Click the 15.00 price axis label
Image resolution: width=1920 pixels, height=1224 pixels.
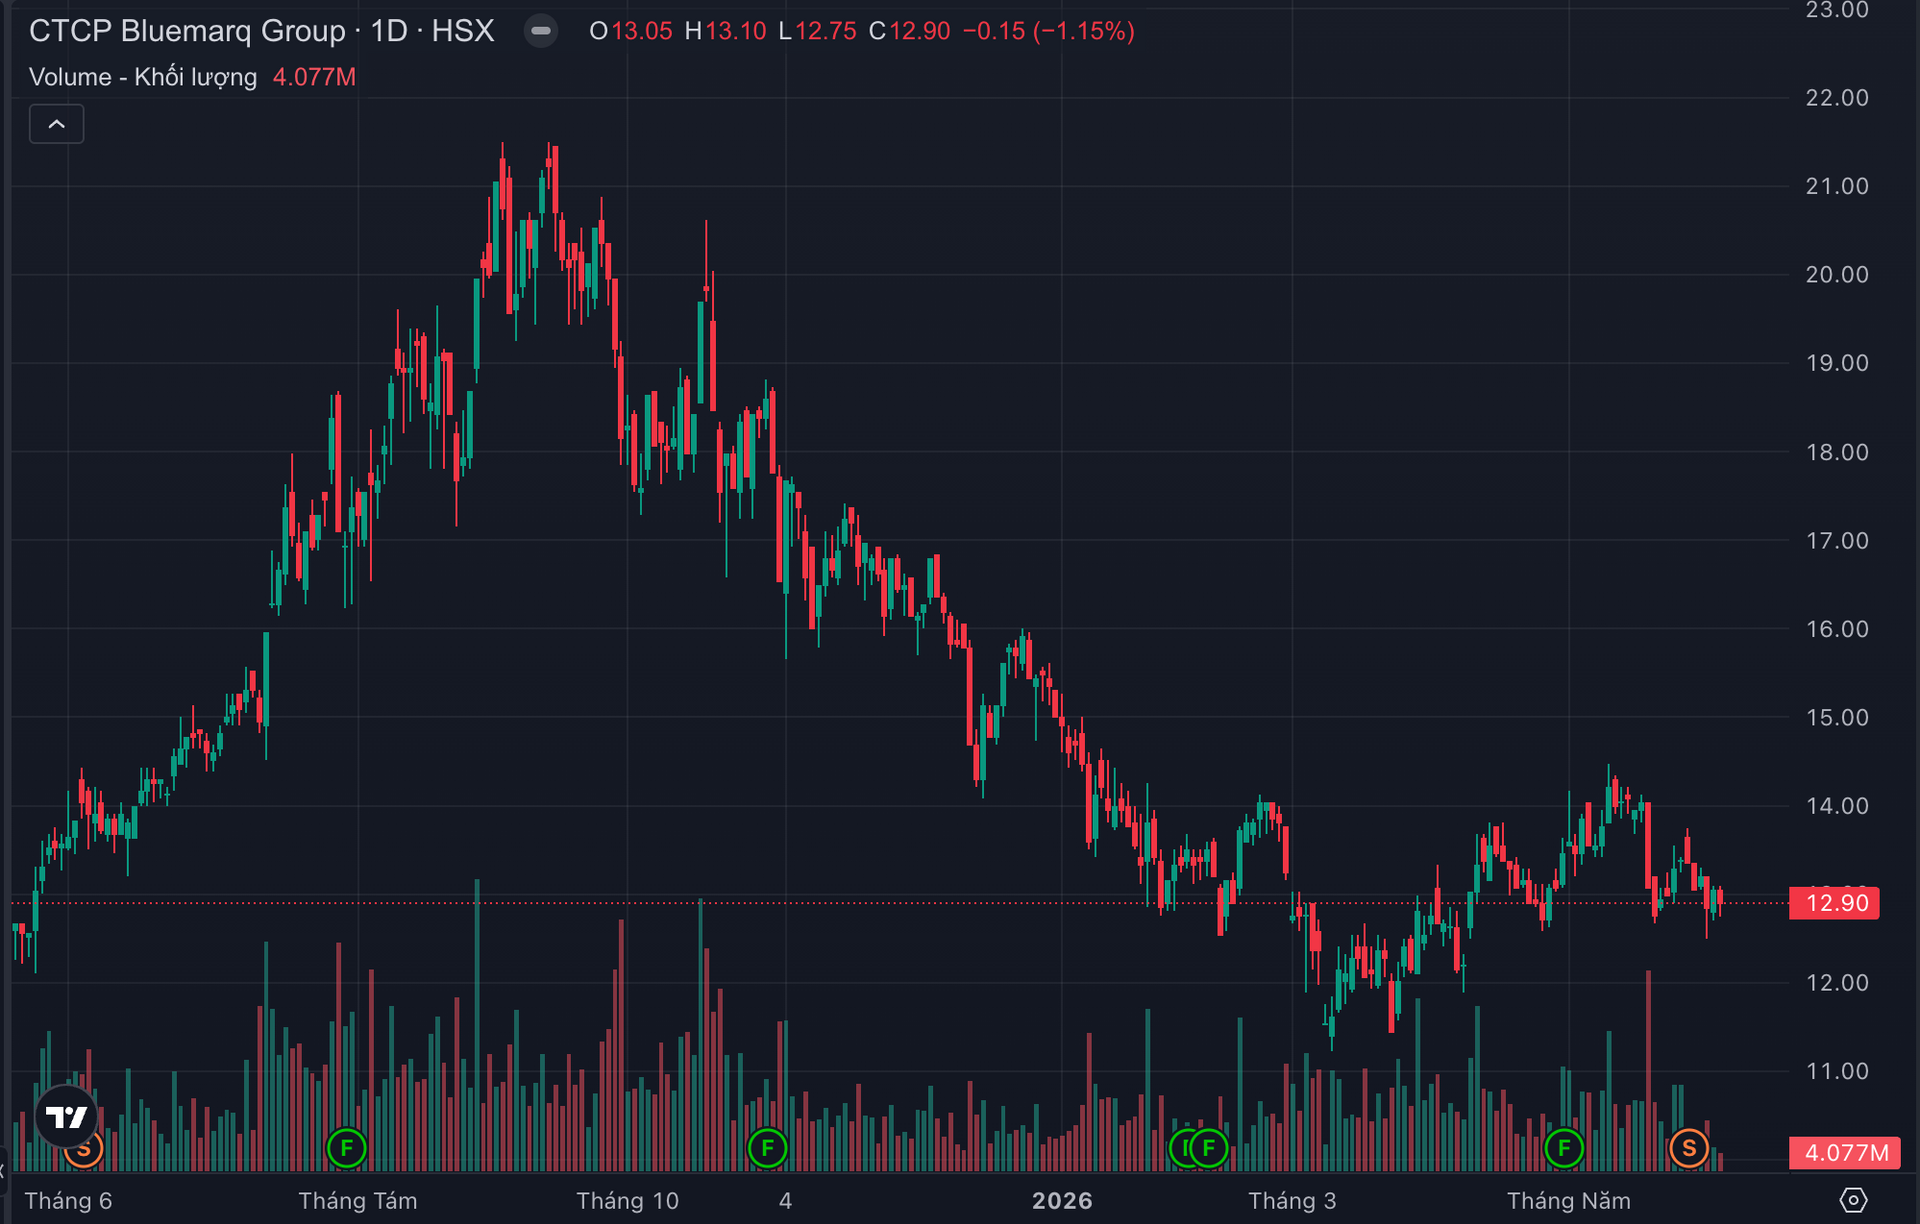click(x=1837, y=717)
